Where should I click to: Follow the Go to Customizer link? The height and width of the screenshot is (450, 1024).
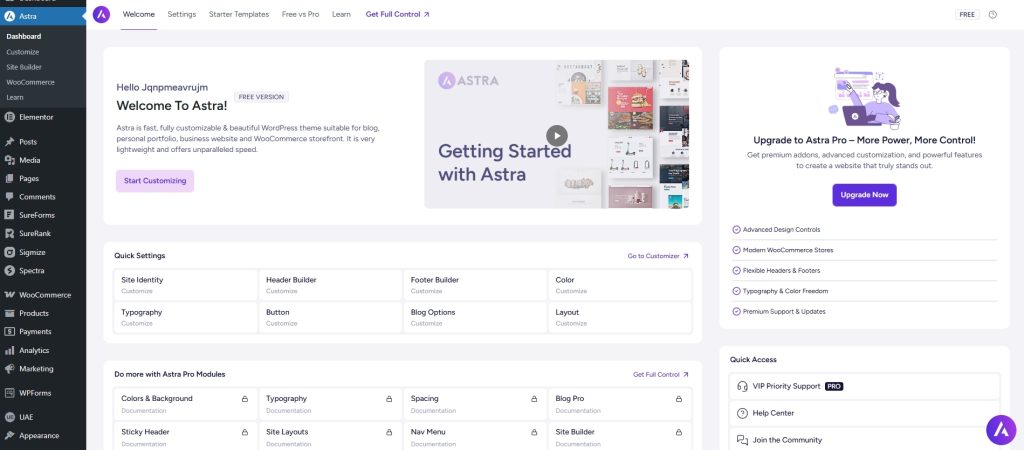coord(658,256)
